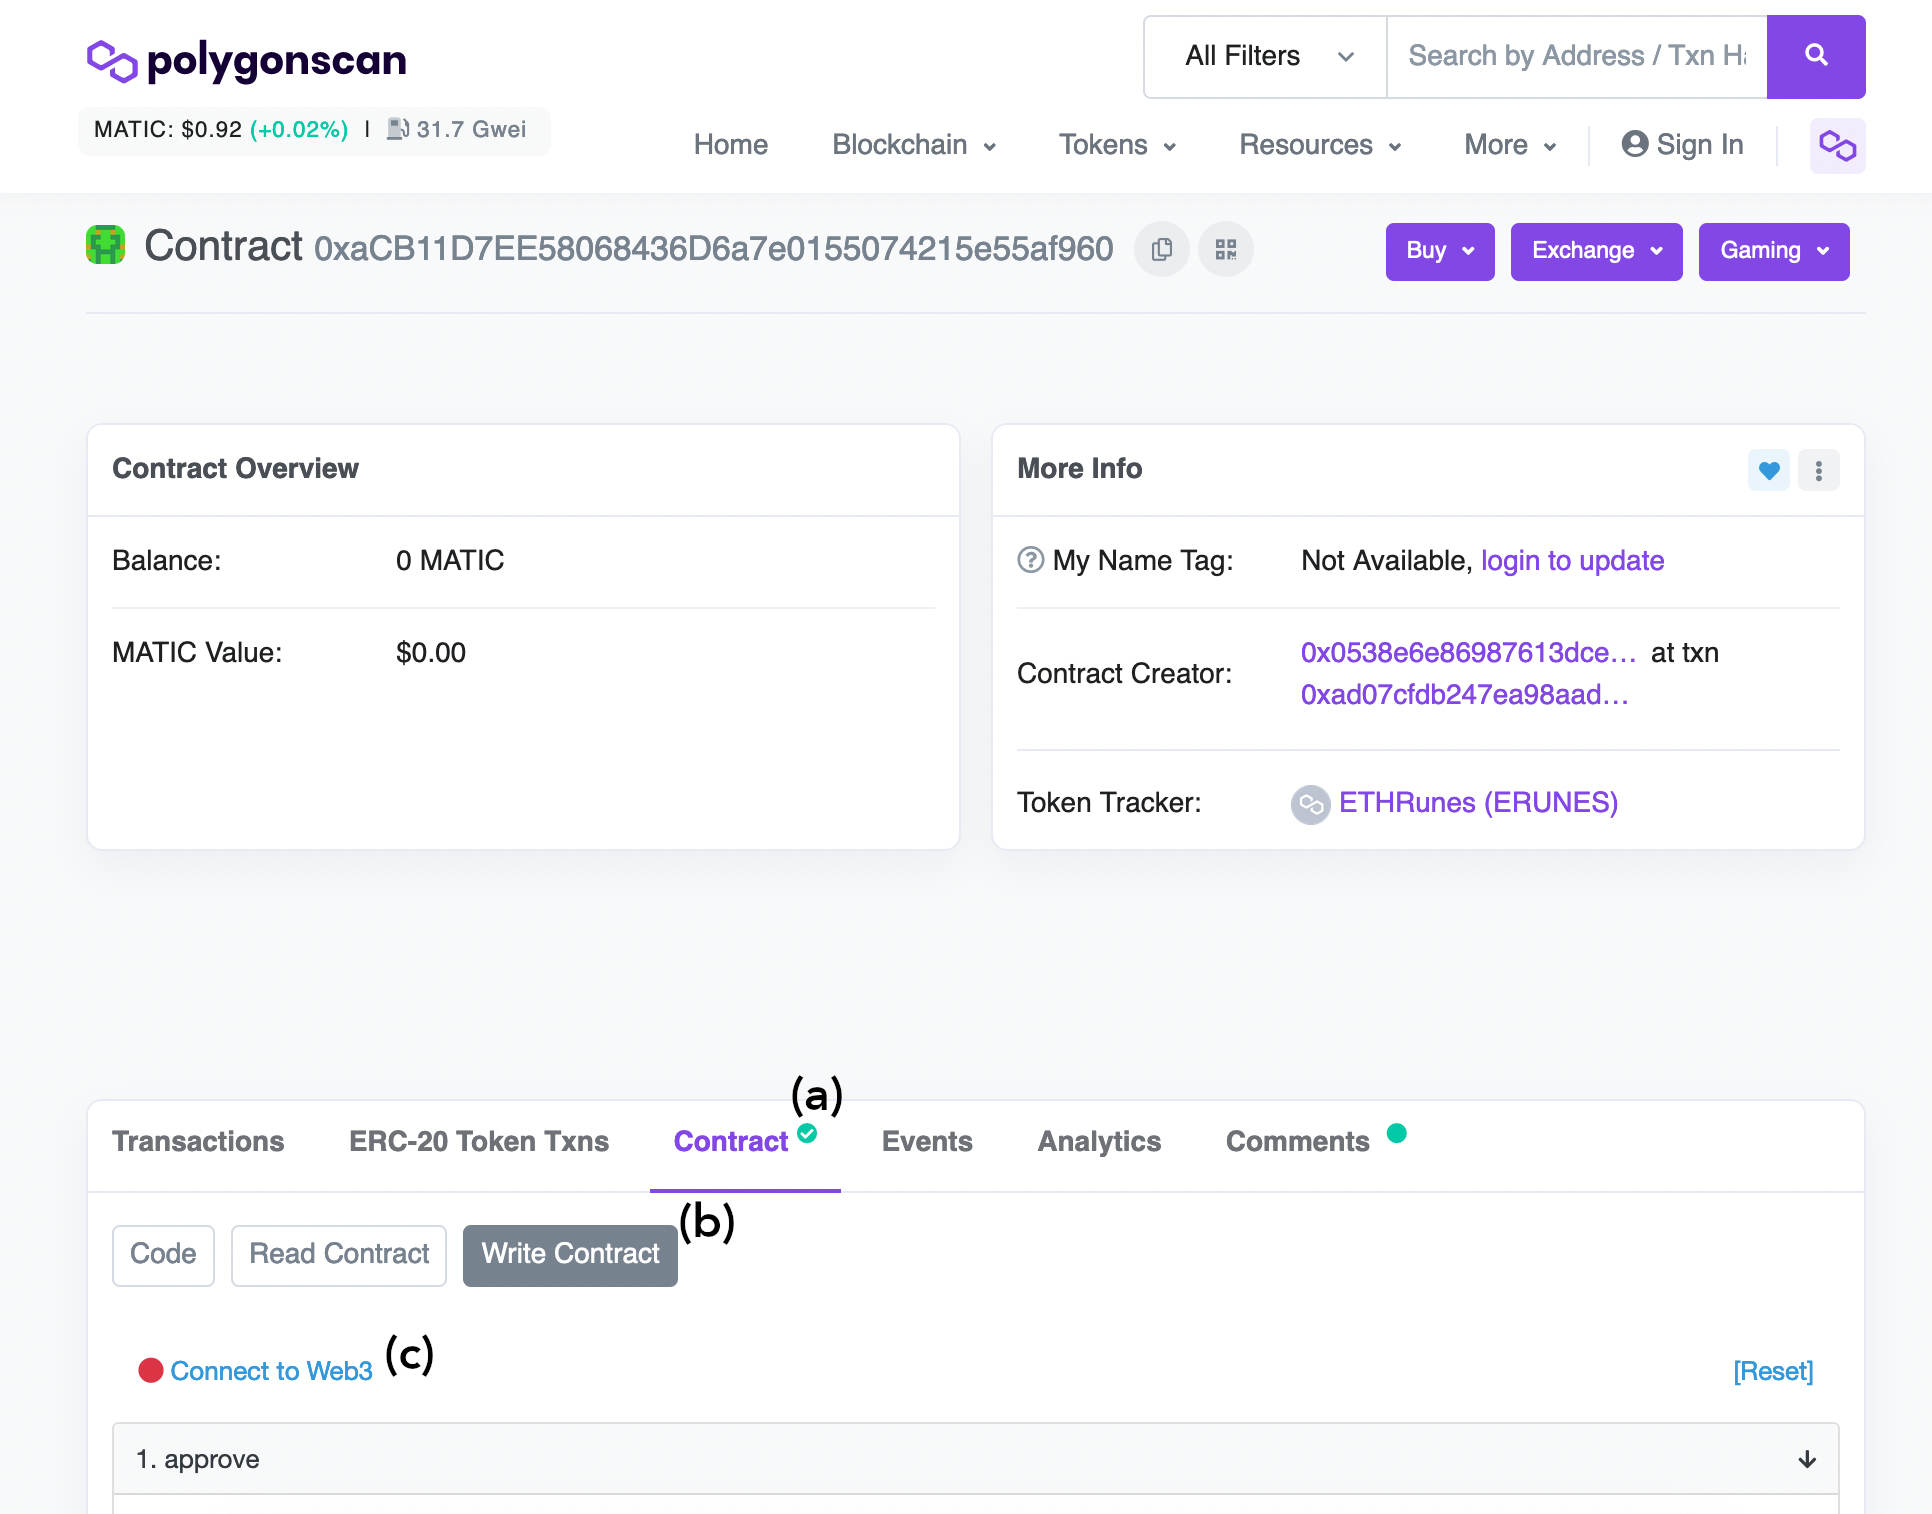The width and height of the screenshot is (1932, 1514).
Task: Expand the Tokens menu
Action: point(1117,145)
